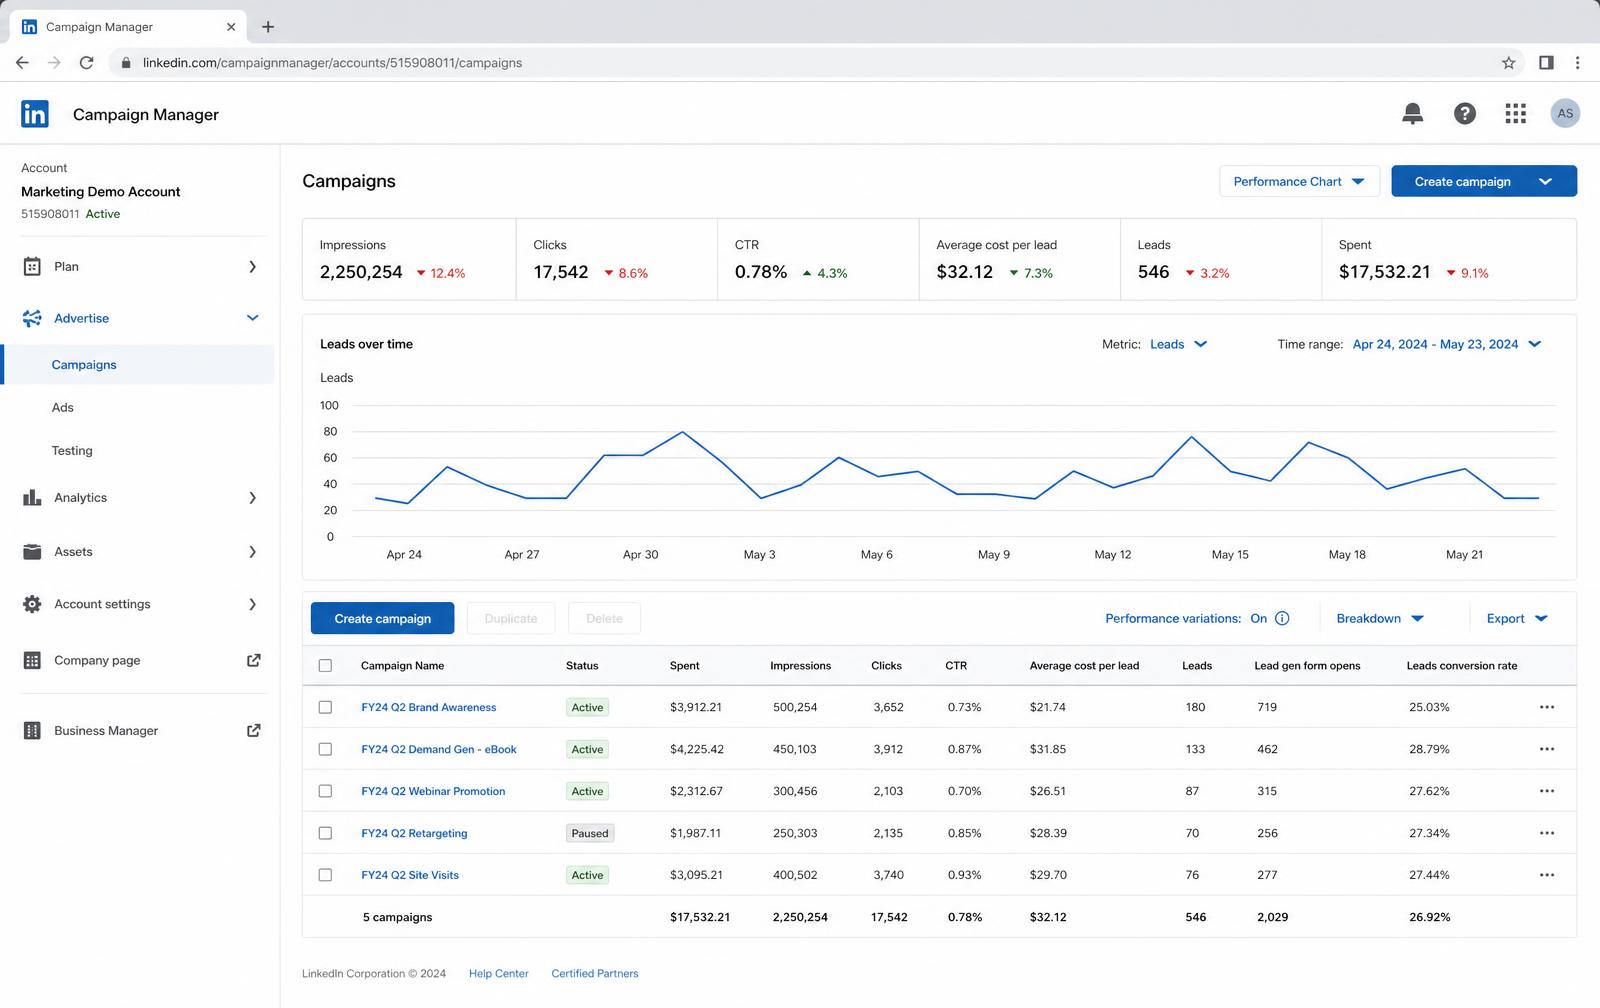Open the Breakdown dropdown

click(1380, 618)
